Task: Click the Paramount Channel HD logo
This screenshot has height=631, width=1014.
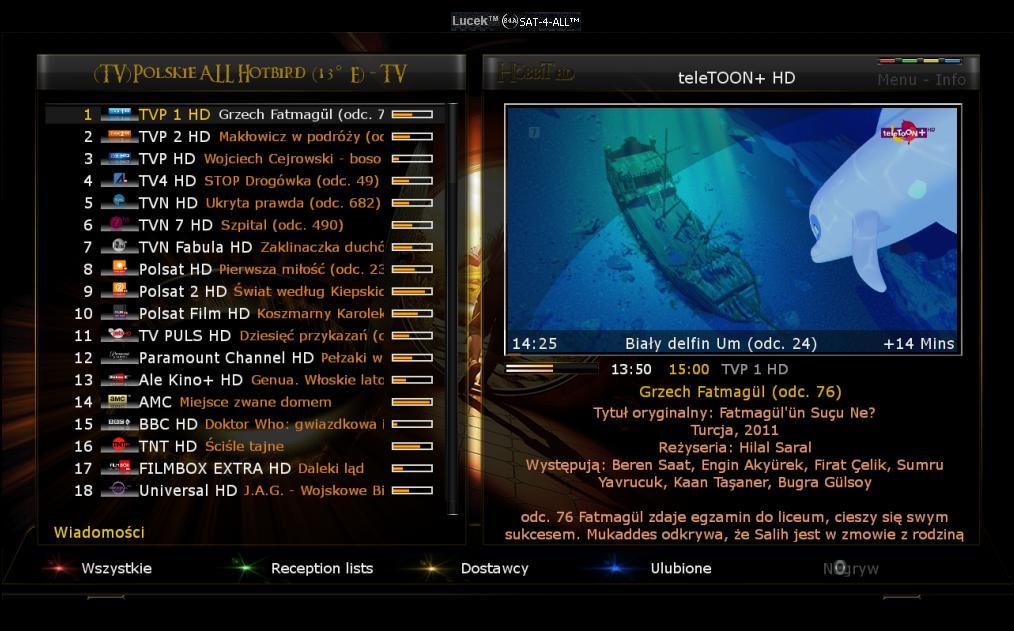Action: click(x=119, y=357)
